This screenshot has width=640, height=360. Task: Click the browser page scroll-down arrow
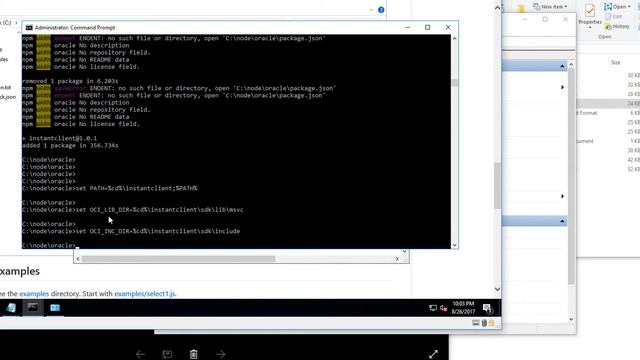[497, 289]
